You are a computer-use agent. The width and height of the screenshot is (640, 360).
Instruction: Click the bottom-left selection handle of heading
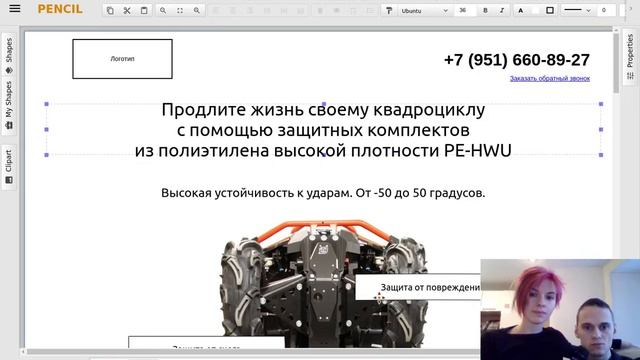47,155
